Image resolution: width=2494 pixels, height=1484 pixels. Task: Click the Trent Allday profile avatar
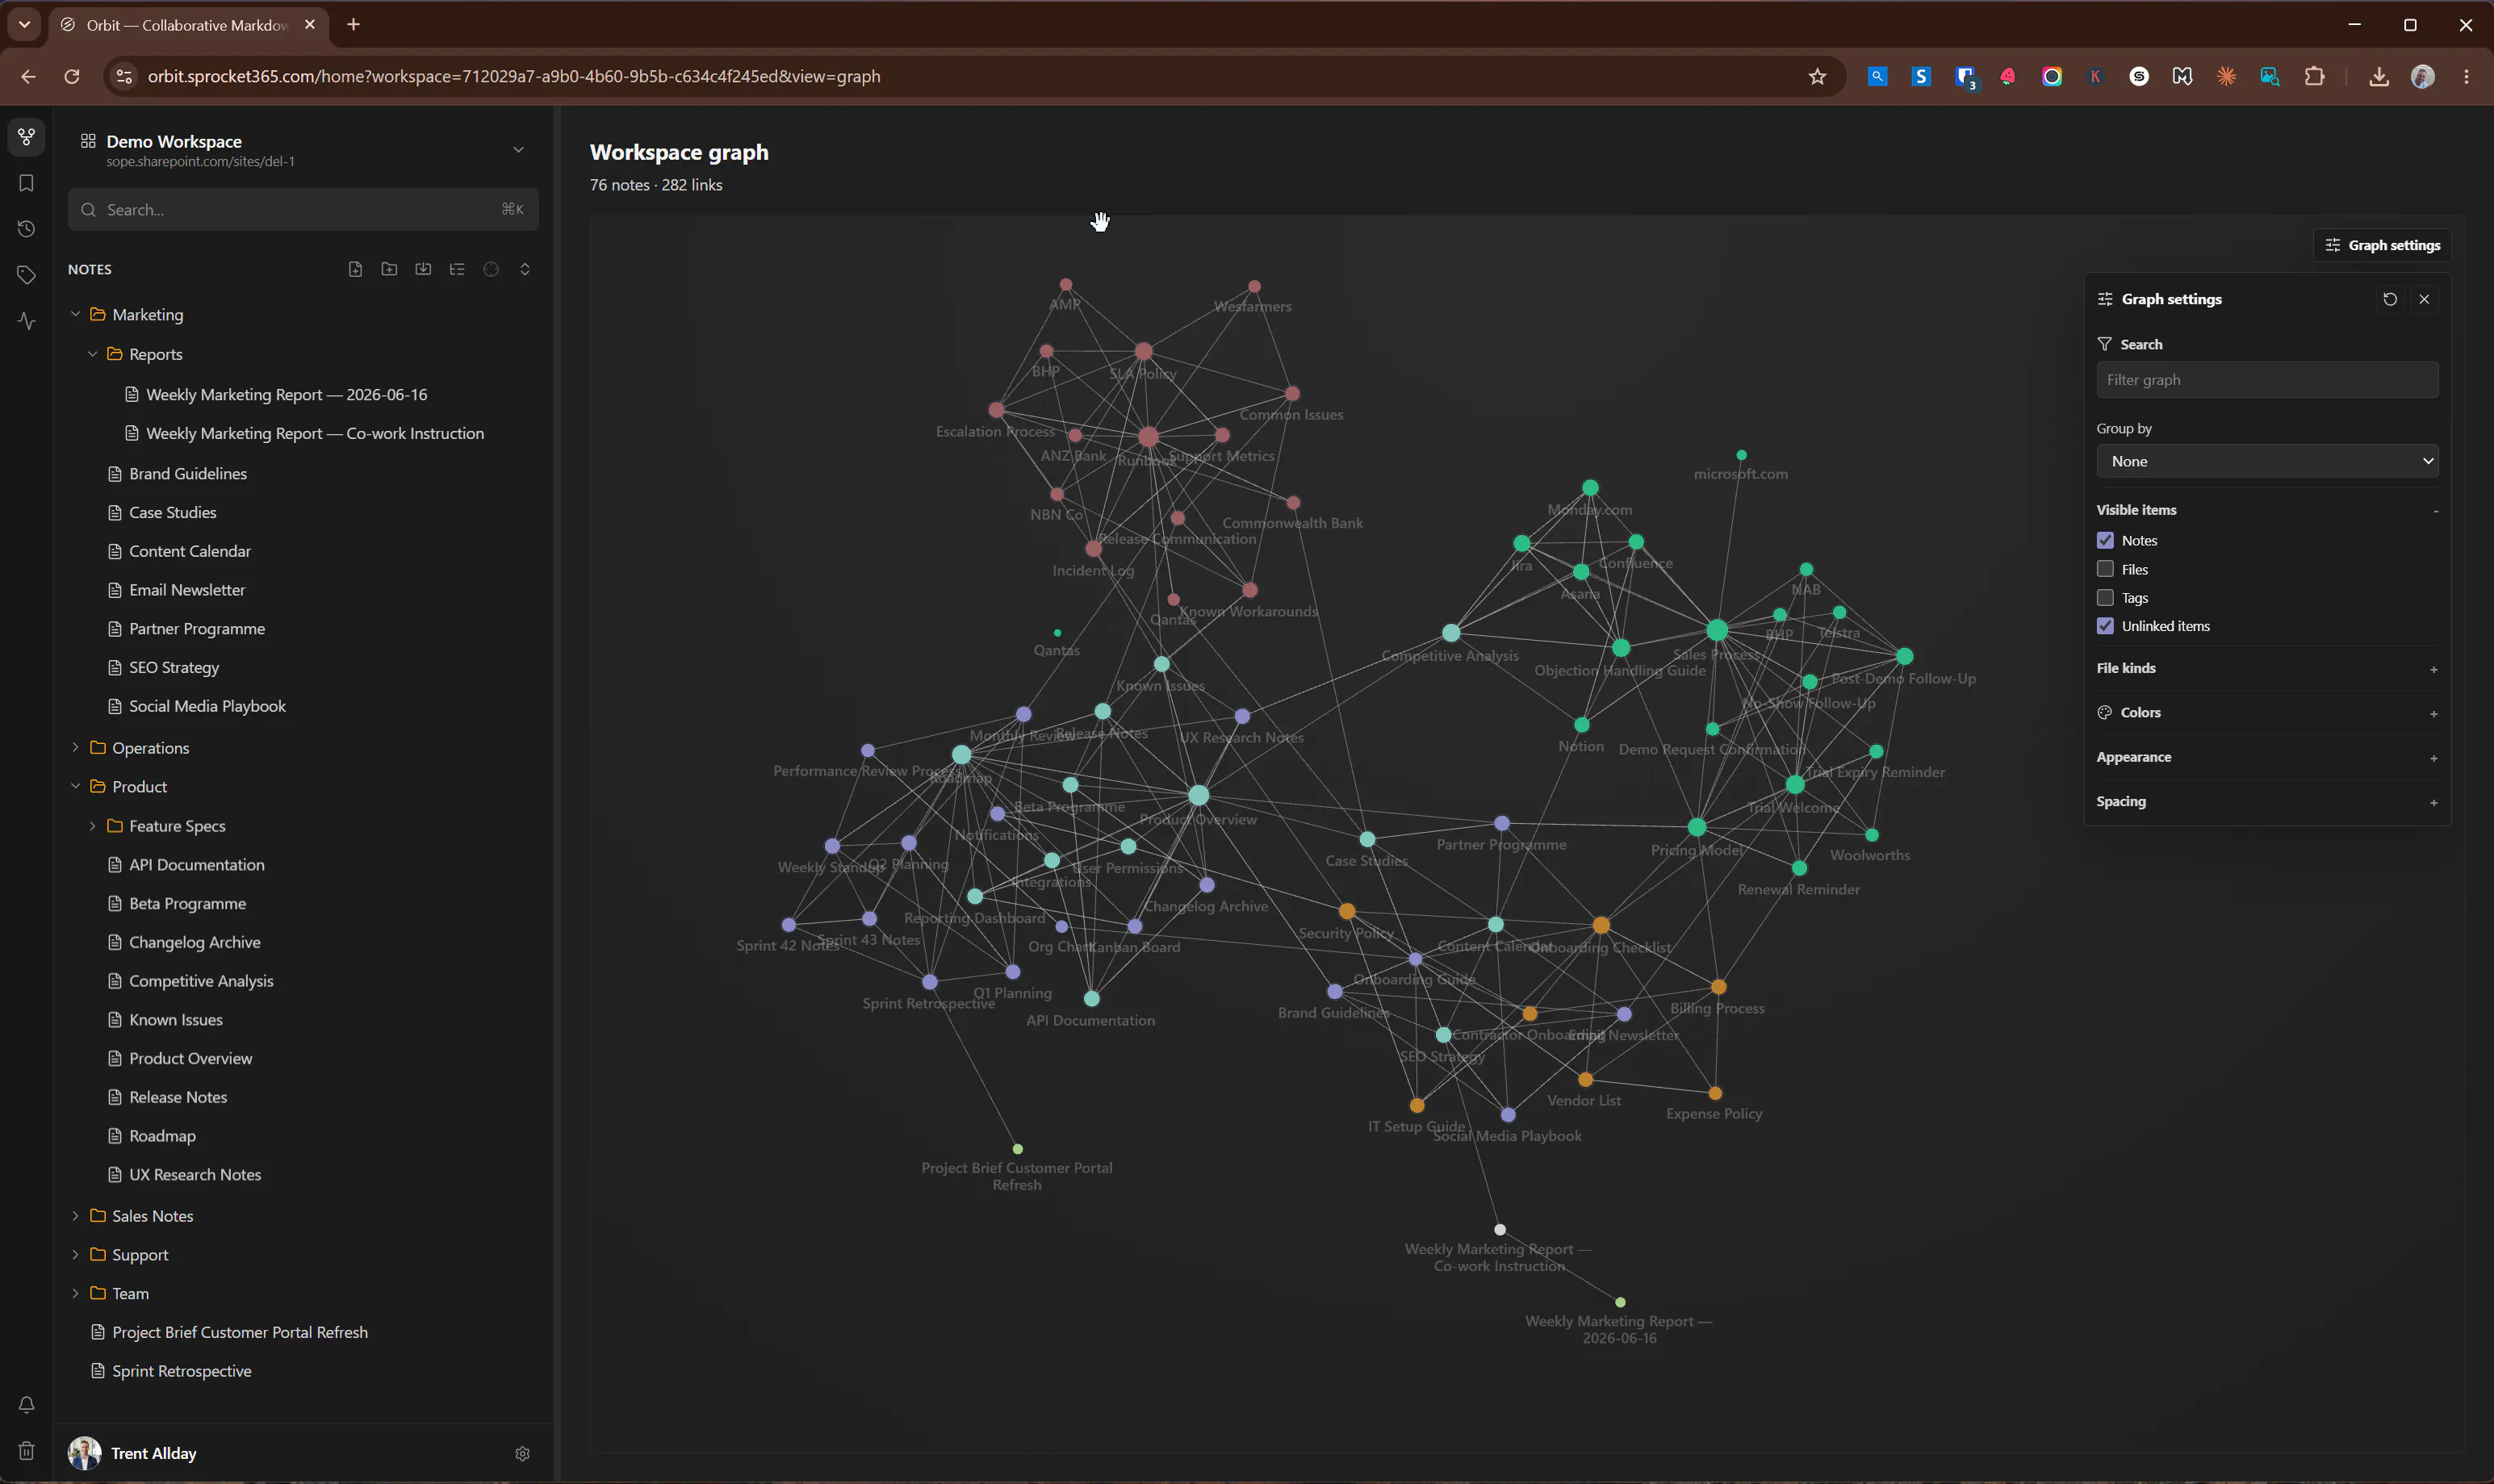(x=84, y=1453)
